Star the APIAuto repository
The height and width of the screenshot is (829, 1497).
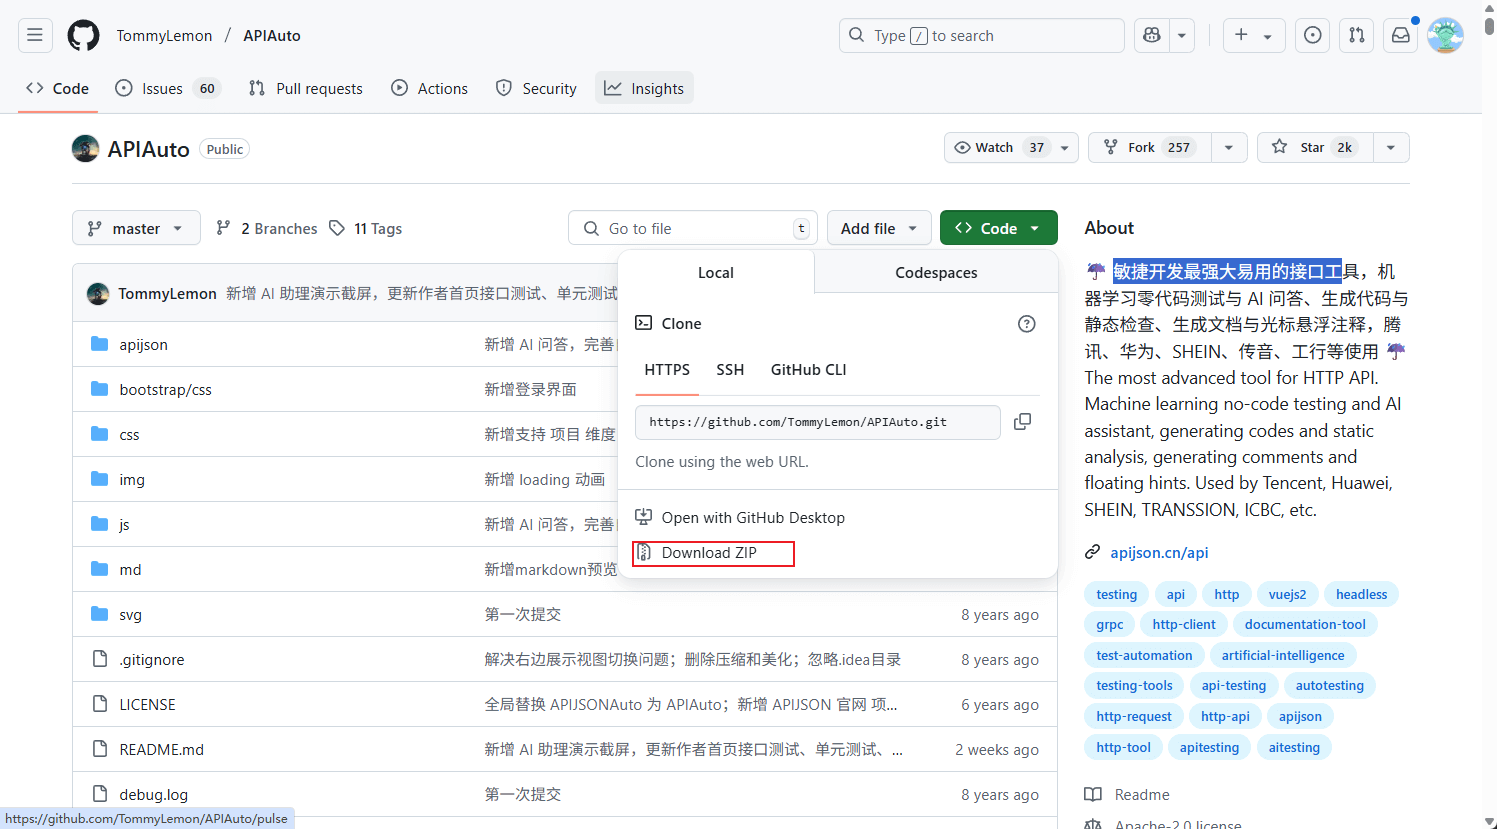point(1314,148)
